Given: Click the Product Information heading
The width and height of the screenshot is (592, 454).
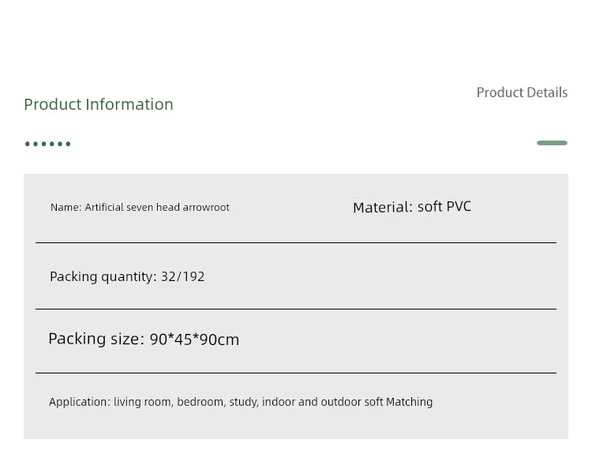Looking at the screenshot, I should pyautogui.click(x=99, y=104).
